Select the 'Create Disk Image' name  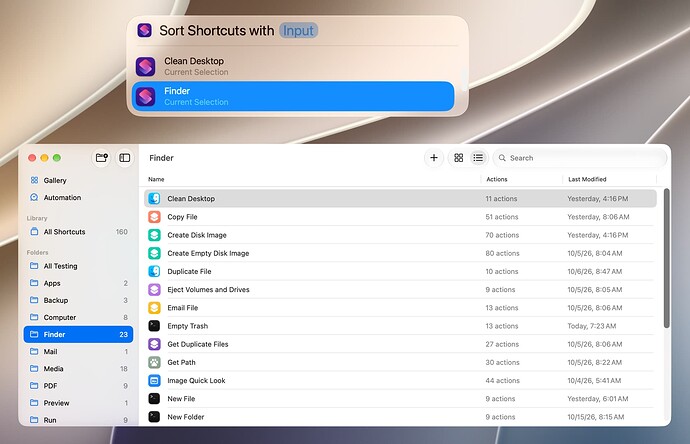coord(197,235)
